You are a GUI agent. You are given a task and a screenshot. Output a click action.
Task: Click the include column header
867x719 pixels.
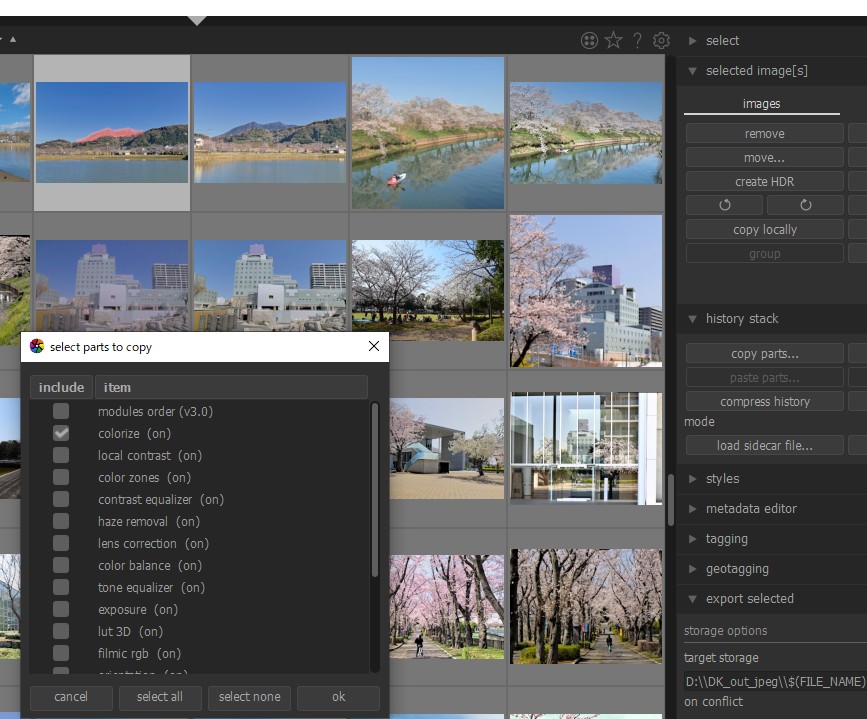click(61, 387)
